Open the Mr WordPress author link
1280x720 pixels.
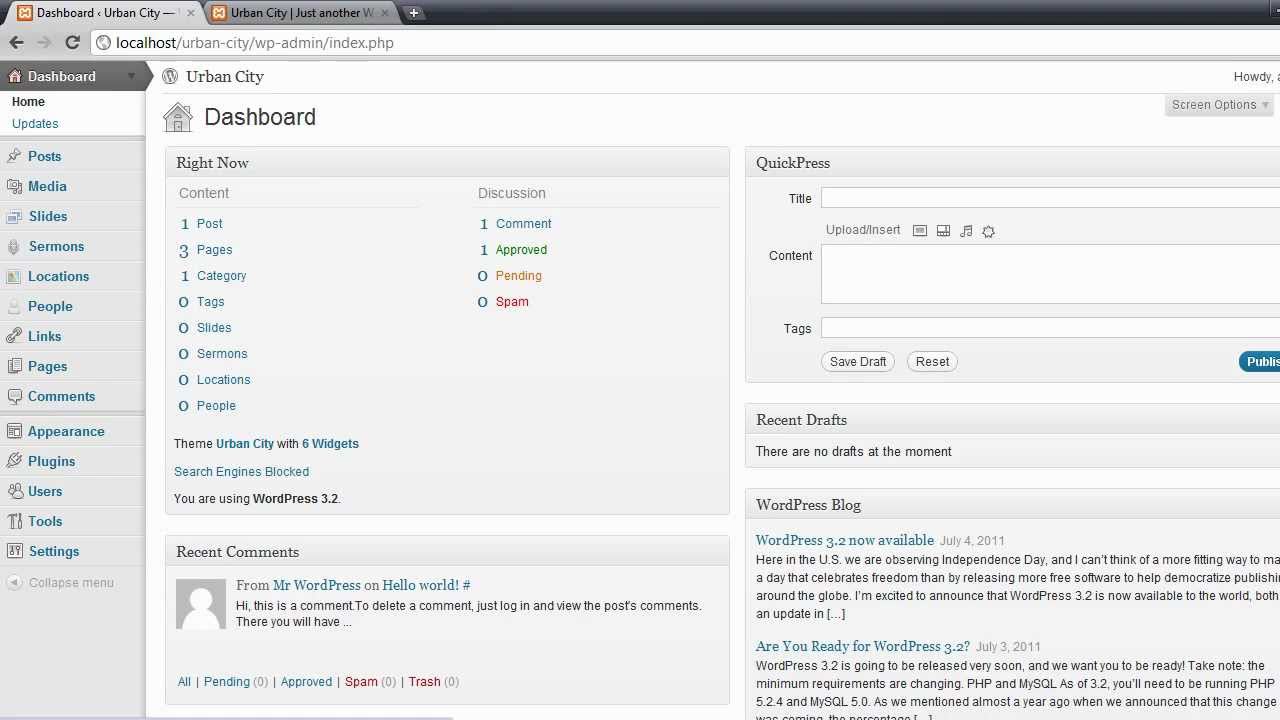(316, 585)
